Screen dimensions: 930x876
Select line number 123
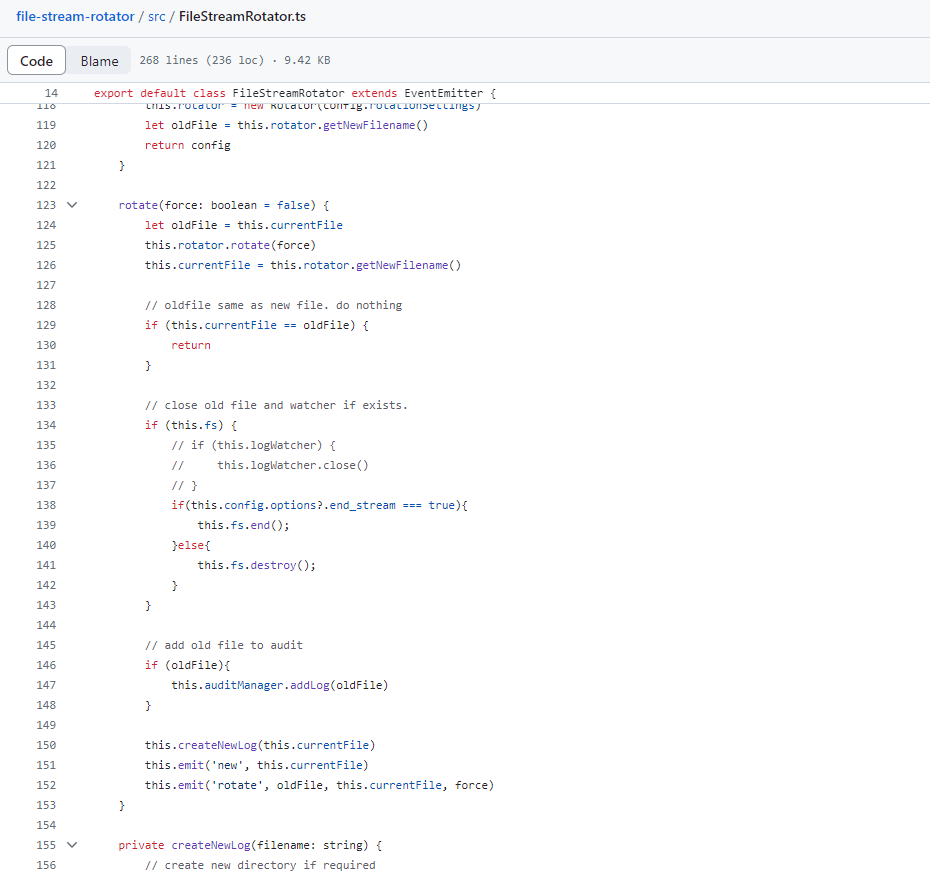coord(45,205)
